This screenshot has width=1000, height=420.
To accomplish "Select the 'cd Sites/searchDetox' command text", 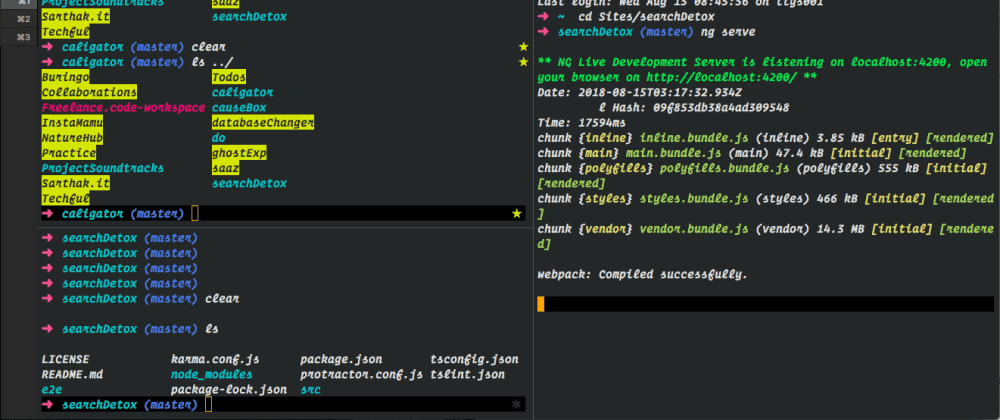I will point(646,17).
